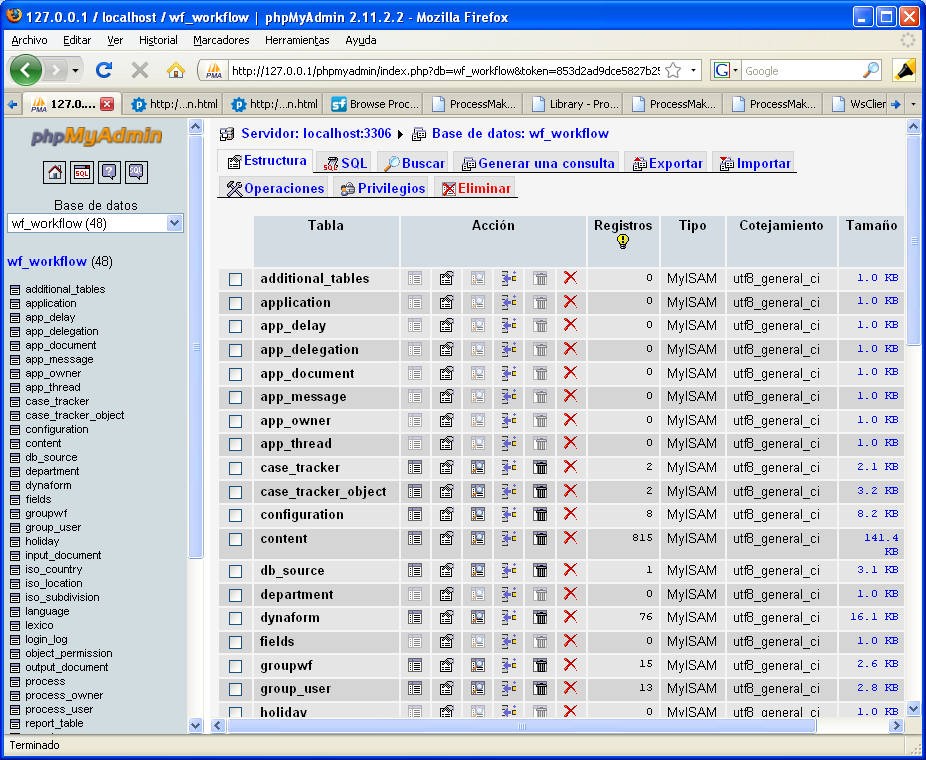Click the Servidor: localhost:3306 breadcrumb link
Image resolution: width=926 pixels, height=760 pixels.
[x=314, y=133]
